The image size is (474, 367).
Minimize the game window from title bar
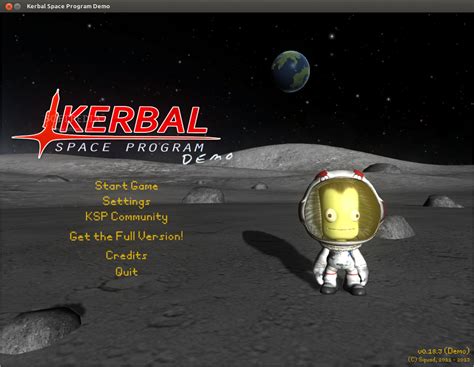pos(17,6)
